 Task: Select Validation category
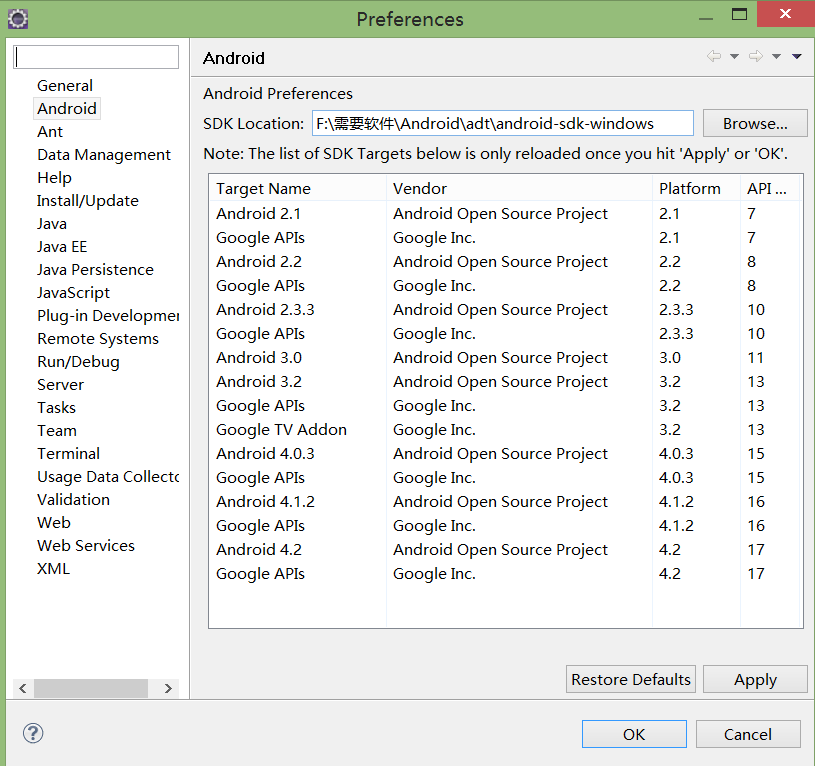click(73, 499)
